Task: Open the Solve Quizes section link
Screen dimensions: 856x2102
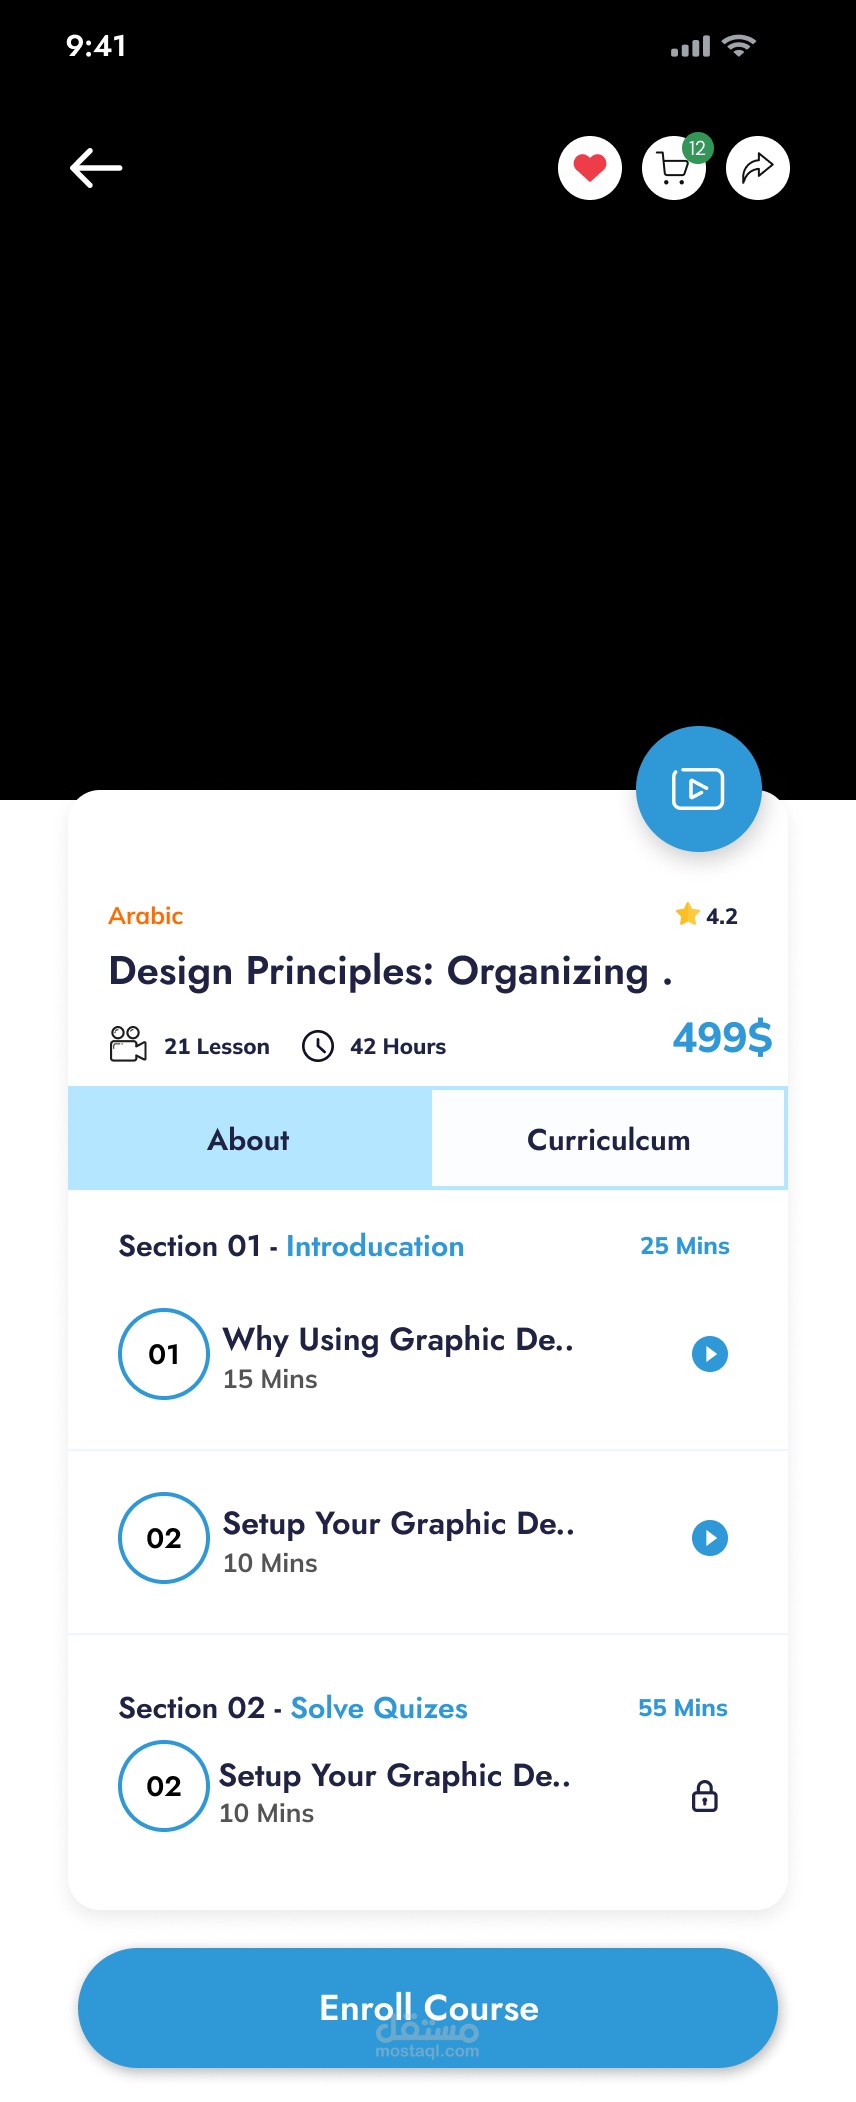Action: coord(379,1708)
